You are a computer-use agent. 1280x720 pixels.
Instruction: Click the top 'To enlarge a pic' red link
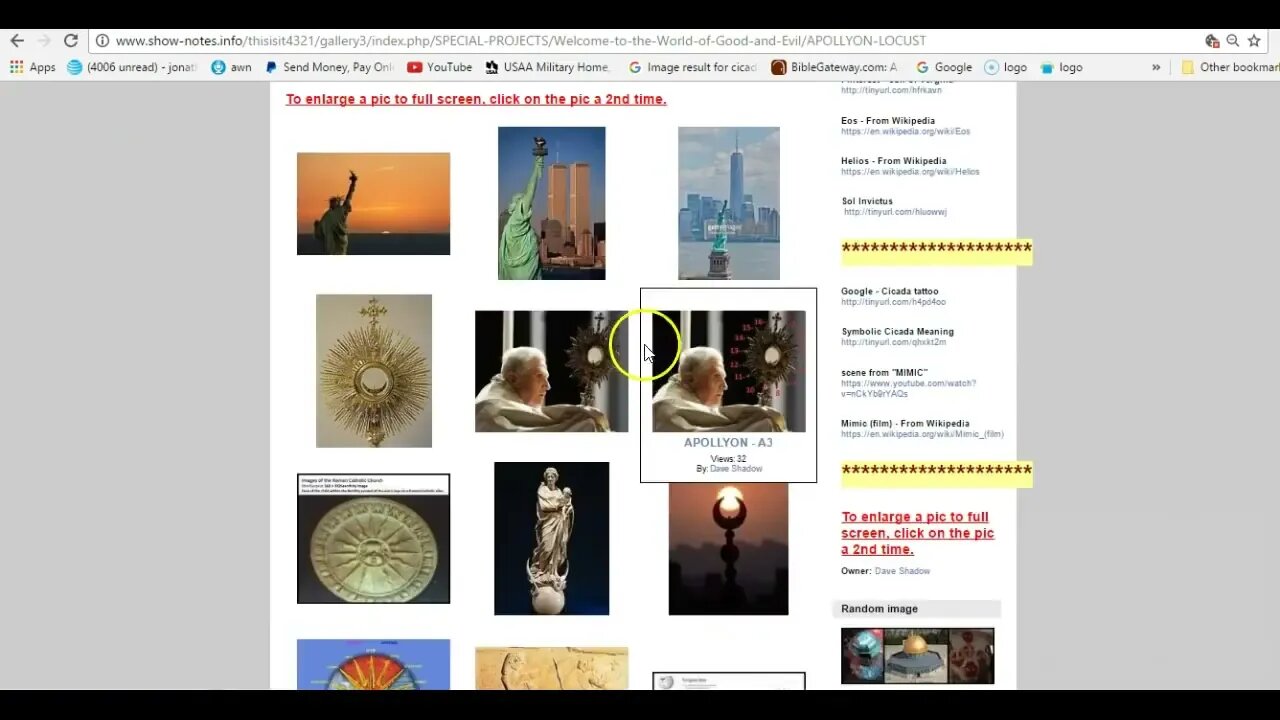[476, 99]
